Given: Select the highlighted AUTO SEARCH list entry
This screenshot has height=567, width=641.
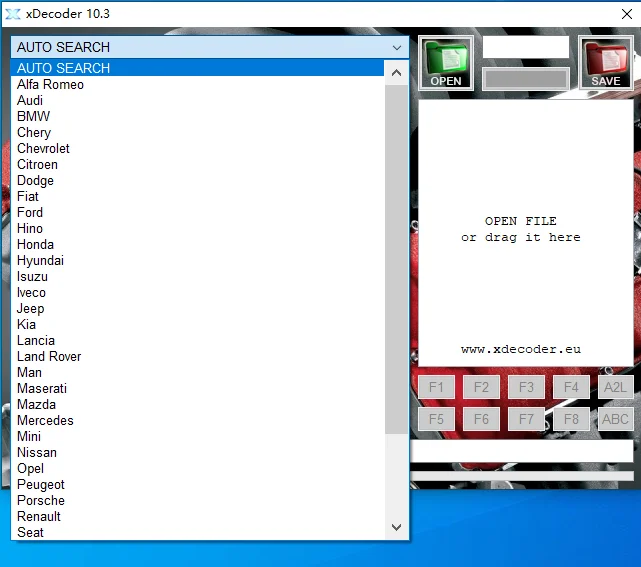Looking at the screenshot, I should click(x=197, y=68).
